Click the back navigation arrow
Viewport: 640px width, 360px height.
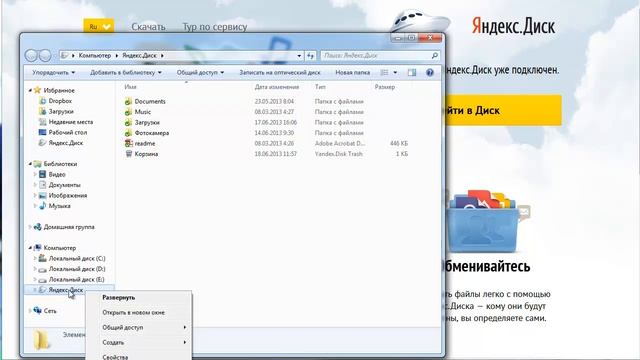tap(32, 56)
